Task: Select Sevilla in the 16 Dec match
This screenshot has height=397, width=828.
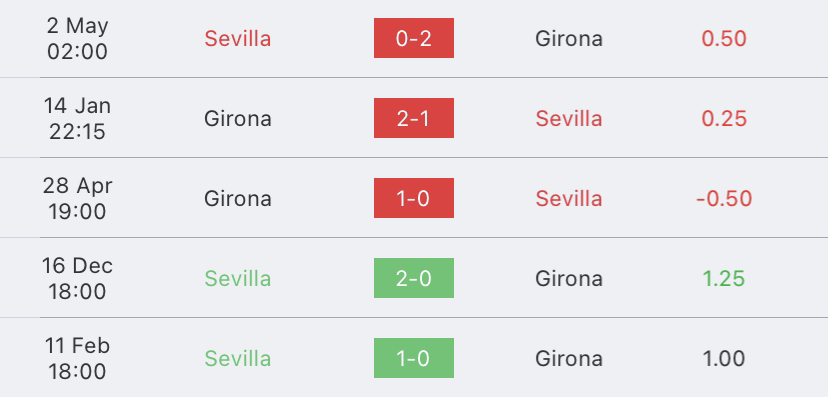Action: pyautogui.click(x=238, y=278)
